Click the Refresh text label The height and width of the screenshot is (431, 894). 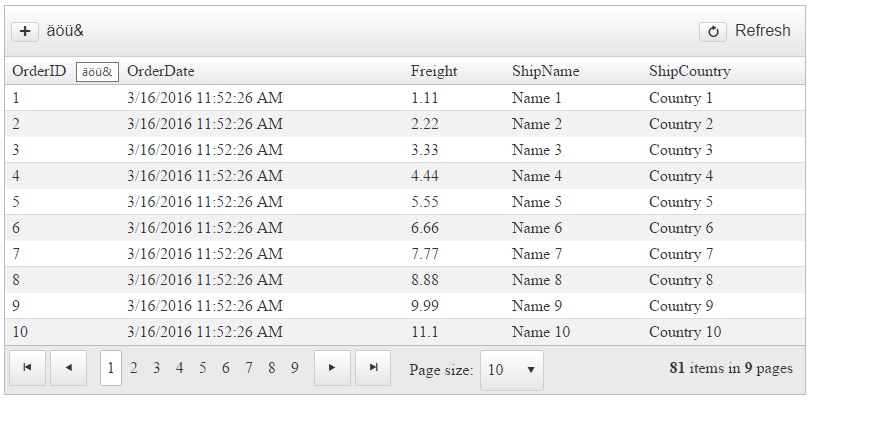click(762, 31)
